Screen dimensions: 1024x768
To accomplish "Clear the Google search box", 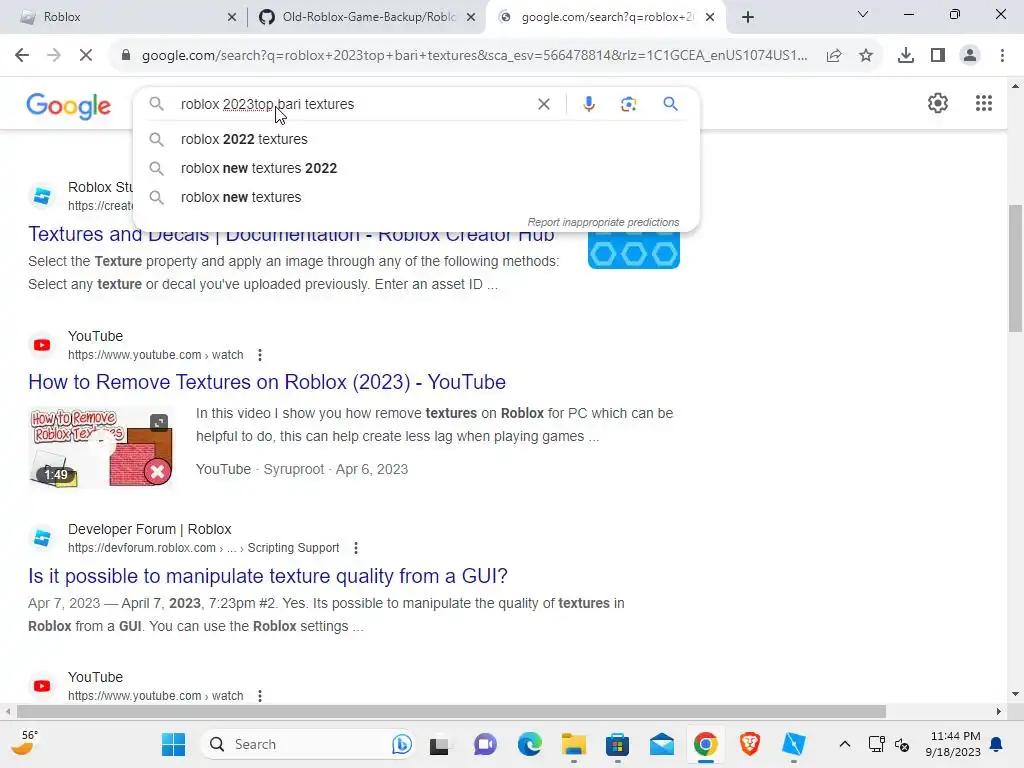I will (543, 104).
